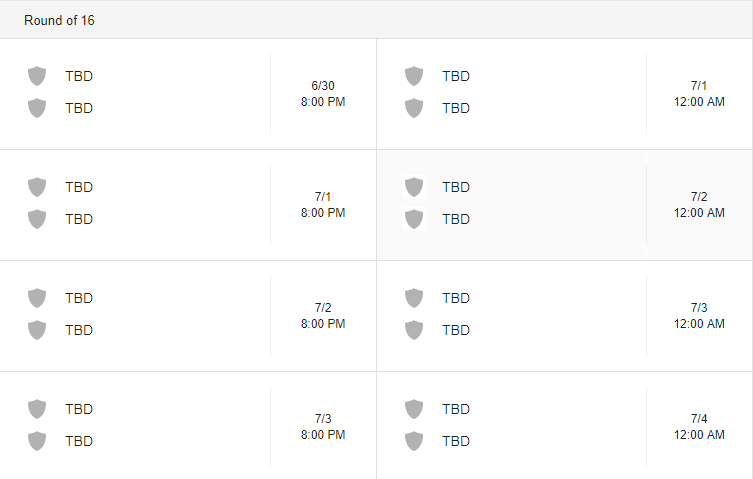Click top team shield in 7/3 8:00 PM match
This screenshot has height=479, width=753.
click(37, 409)
